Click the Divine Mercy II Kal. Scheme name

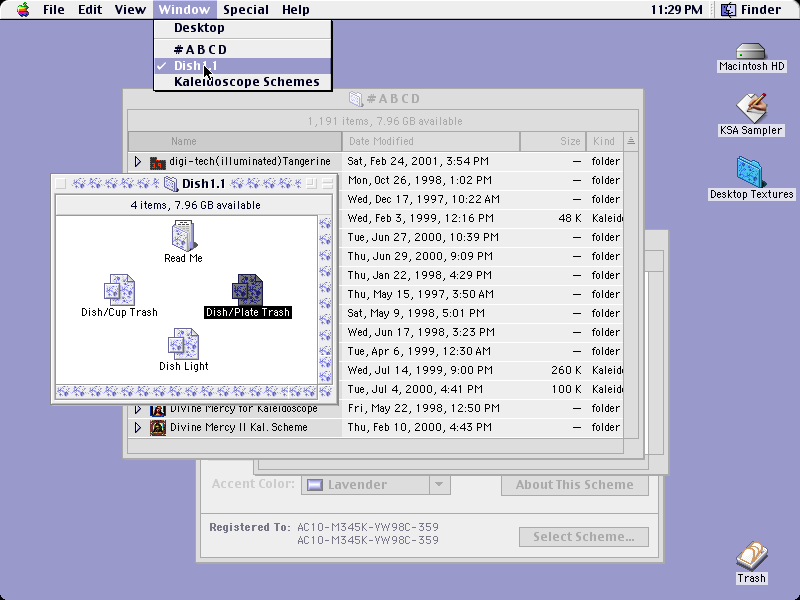[239, 428]
